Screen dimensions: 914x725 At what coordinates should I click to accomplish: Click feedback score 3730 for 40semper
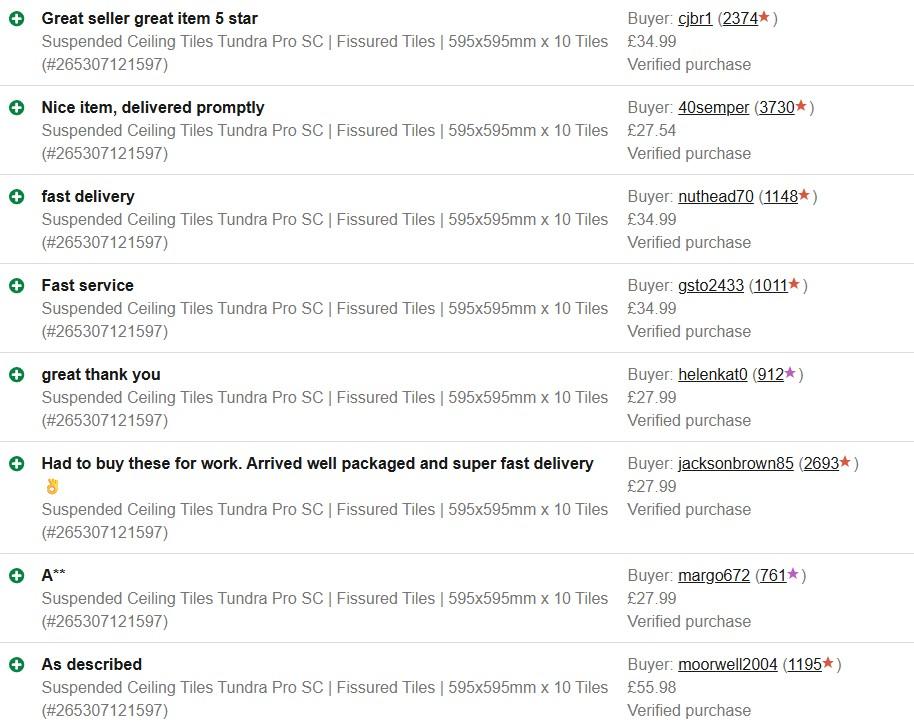click(x=777, y=107)
